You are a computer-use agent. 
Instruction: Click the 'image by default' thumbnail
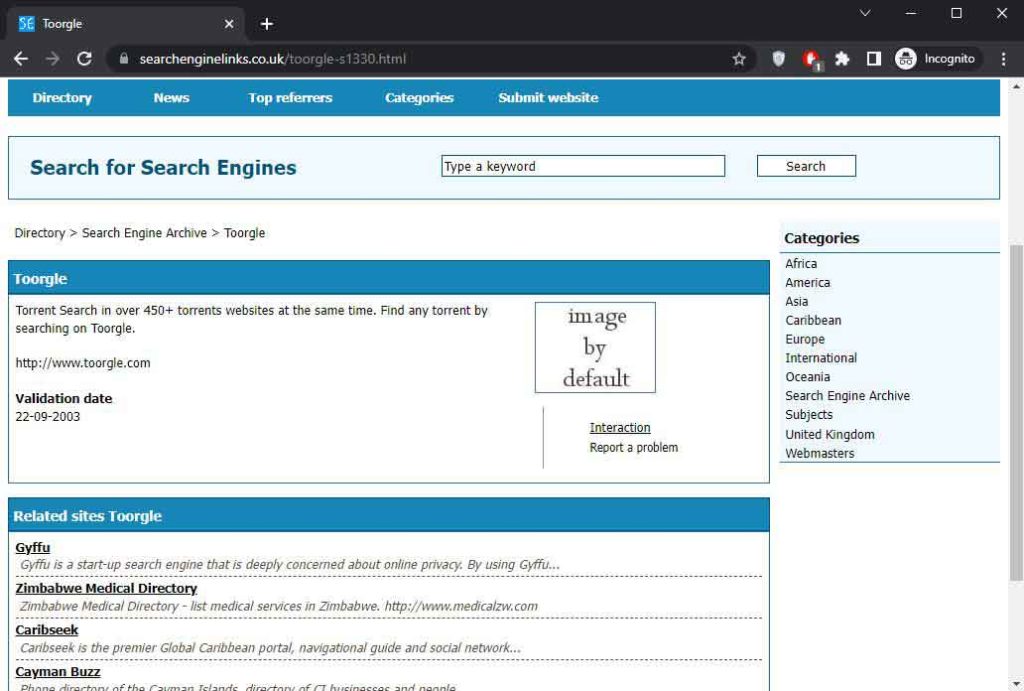click(595, 347)
